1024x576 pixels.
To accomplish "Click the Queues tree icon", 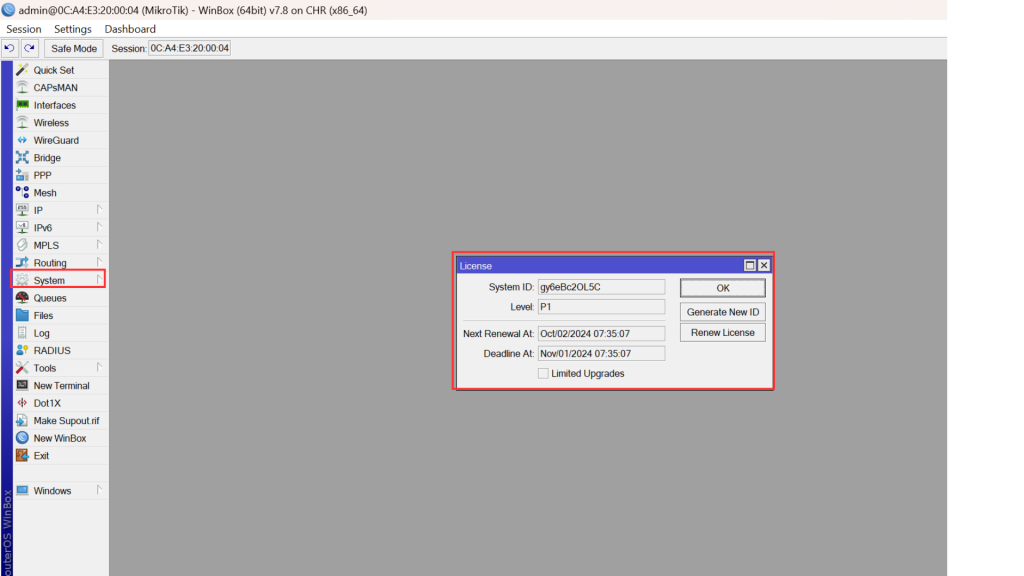I will pos(22,298).
